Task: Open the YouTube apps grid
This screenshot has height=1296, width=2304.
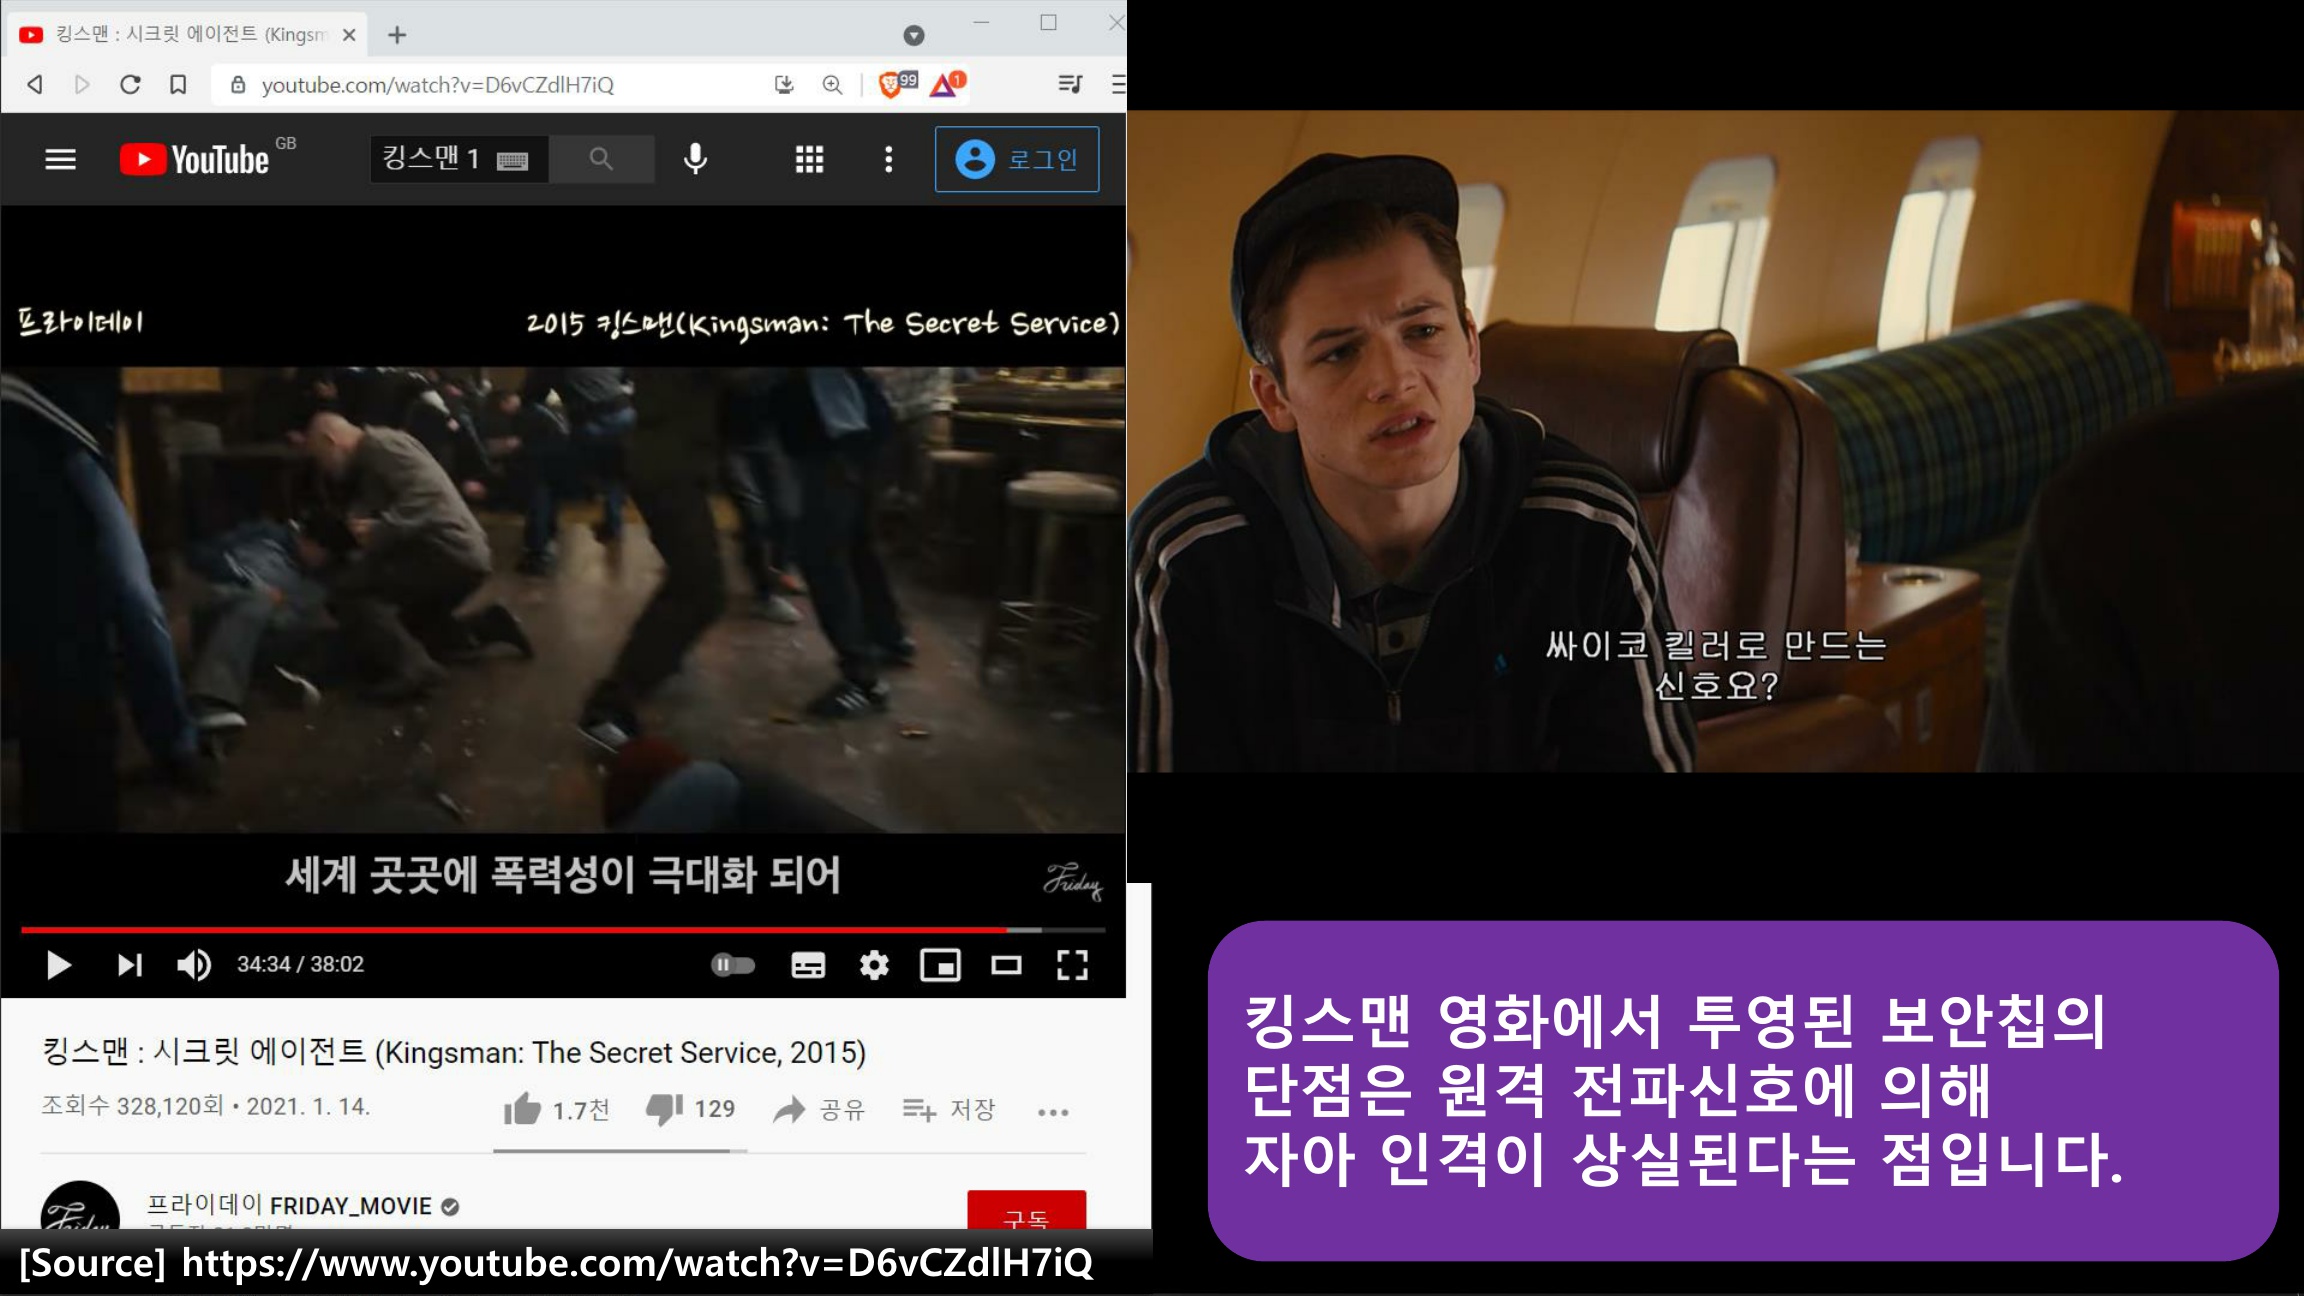Action: pos(809,159)
